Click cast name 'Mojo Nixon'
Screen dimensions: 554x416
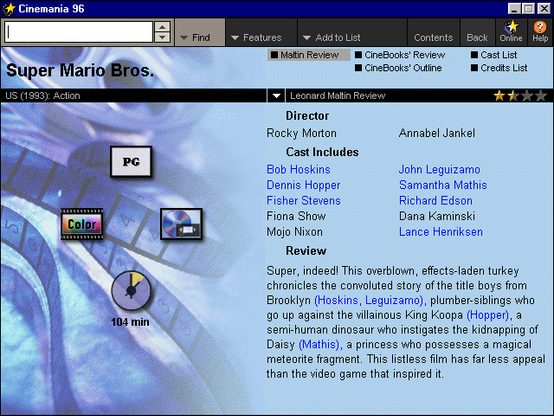pyautogui.click(x=294, y=232)
